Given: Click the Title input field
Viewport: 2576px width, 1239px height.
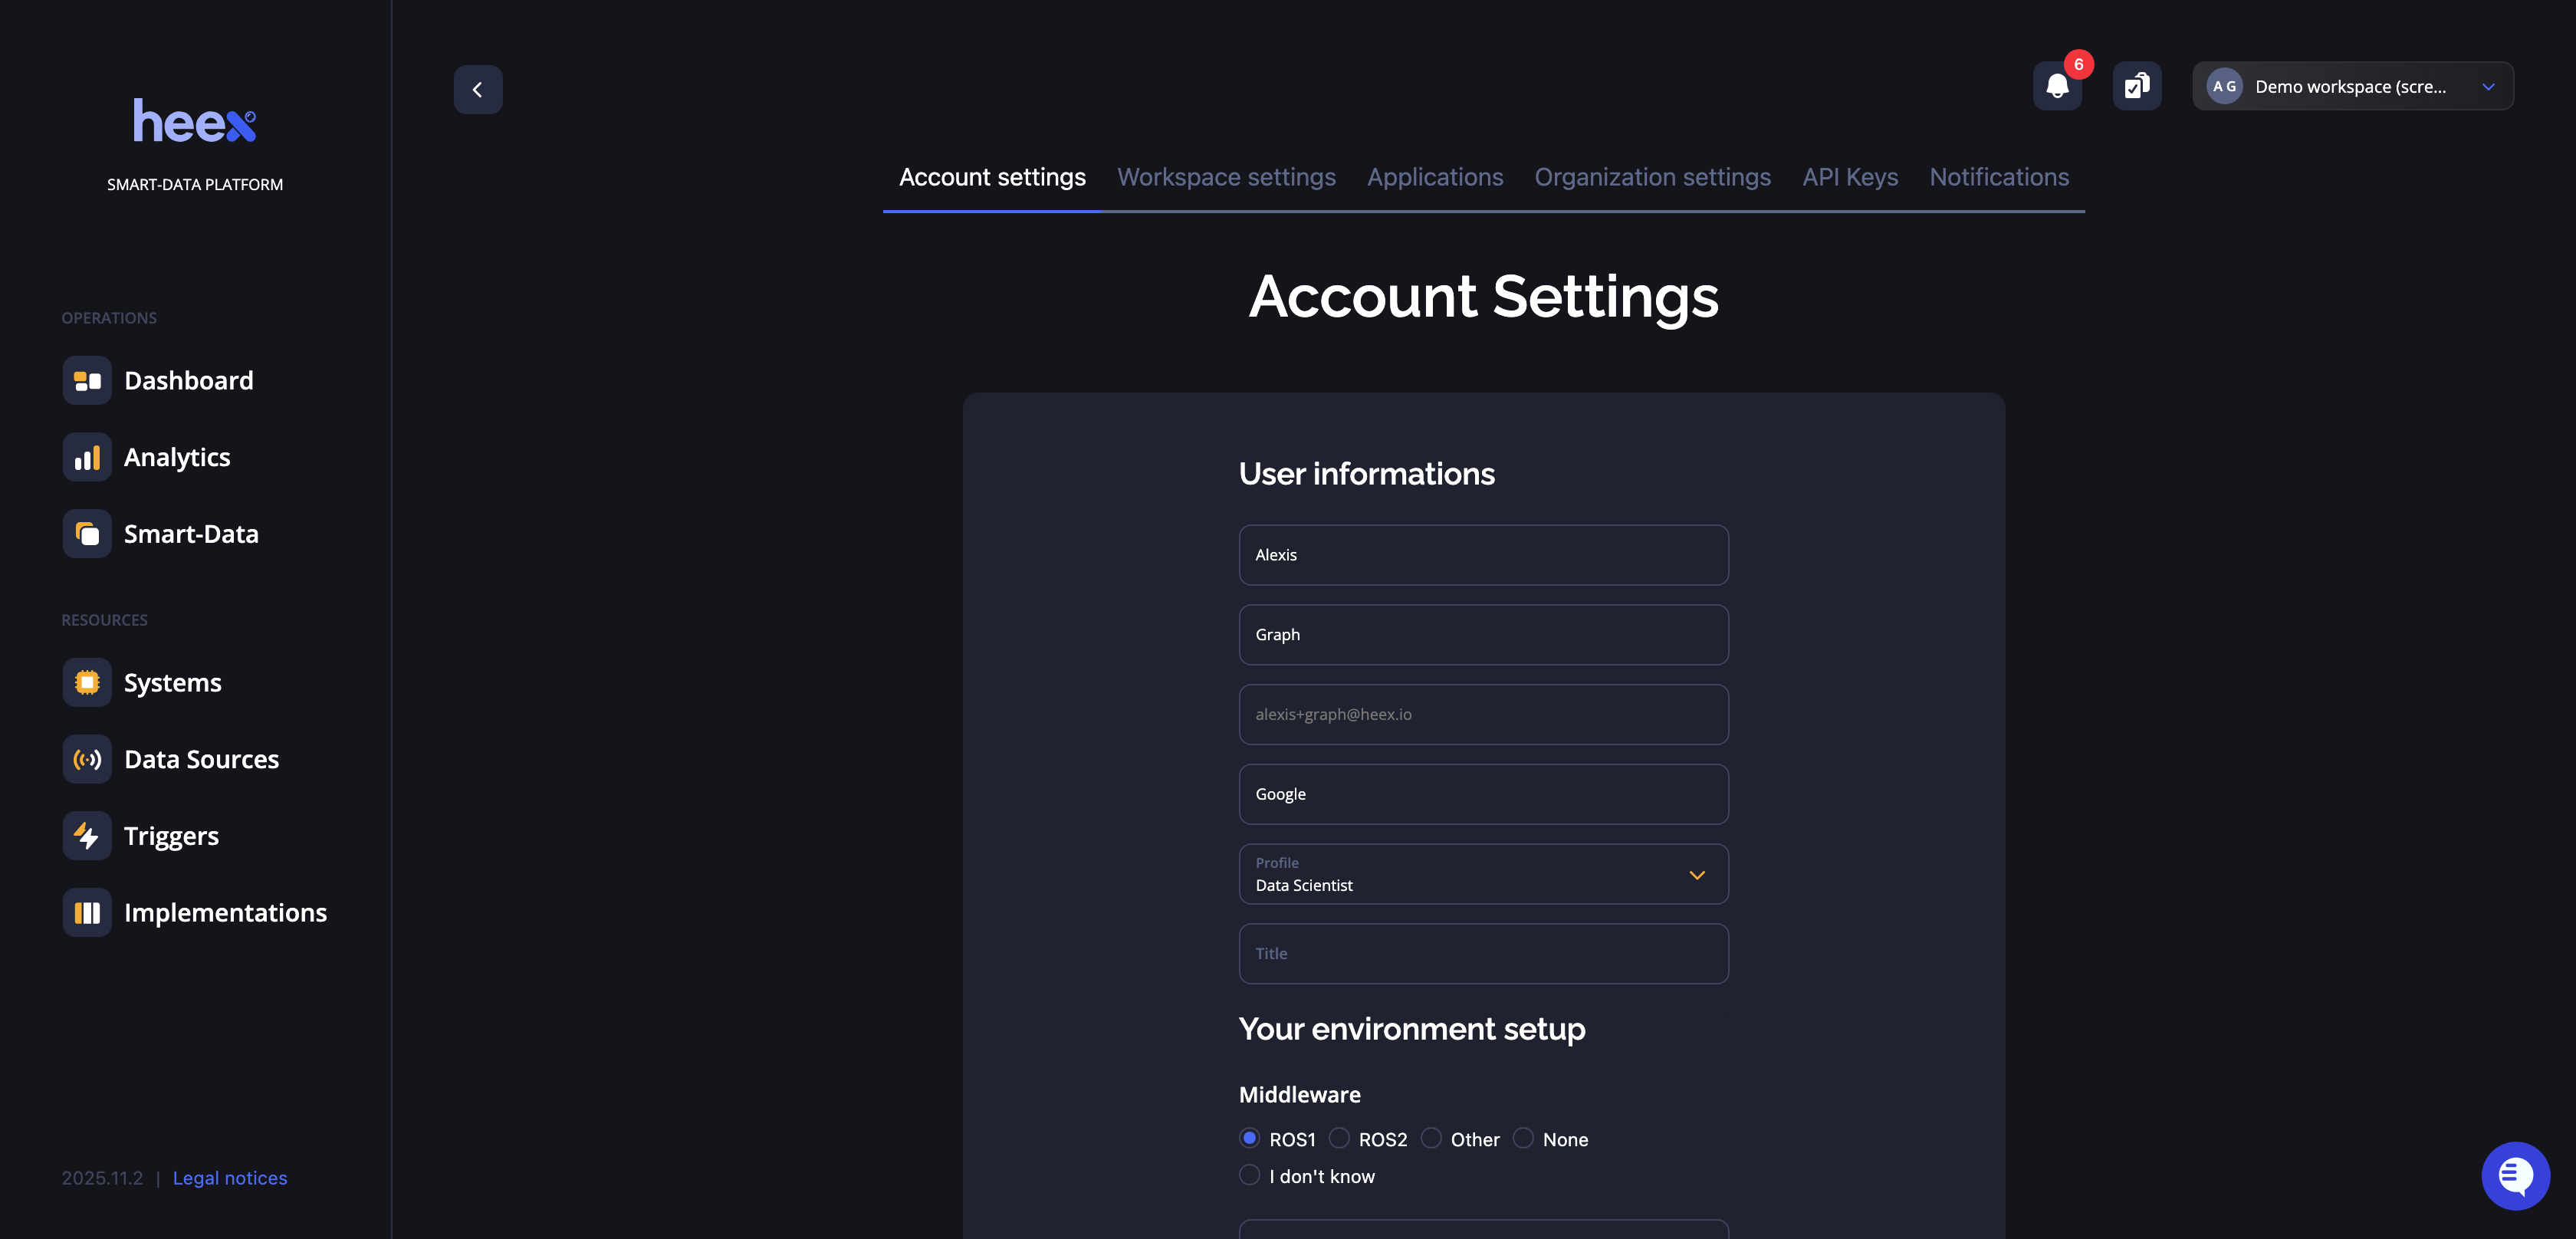Looking at the screenshot, I should tap(1483, 953).
